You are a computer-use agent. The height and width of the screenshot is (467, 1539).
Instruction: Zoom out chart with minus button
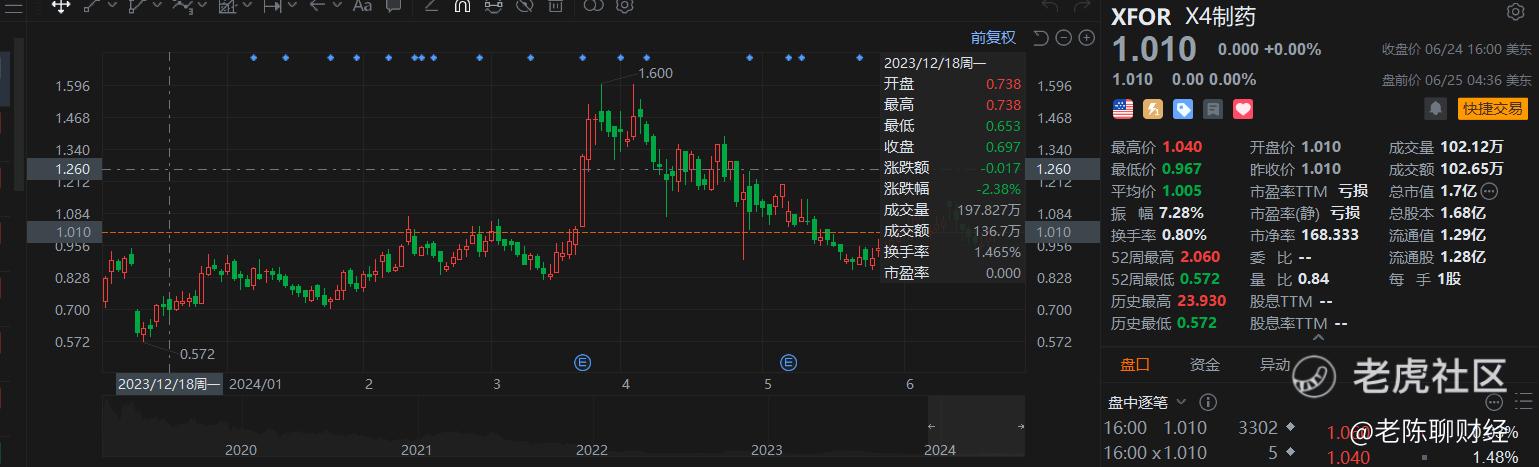(x=1063, y=38)
